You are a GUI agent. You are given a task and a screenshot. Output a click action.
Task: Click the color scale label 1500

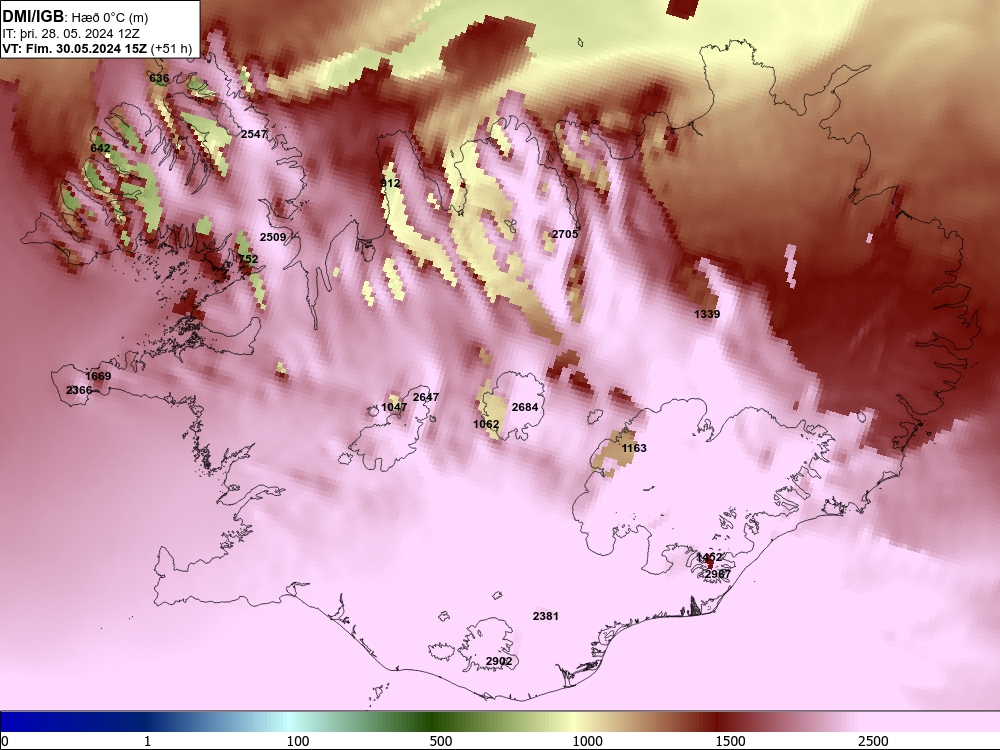[730, 742]
